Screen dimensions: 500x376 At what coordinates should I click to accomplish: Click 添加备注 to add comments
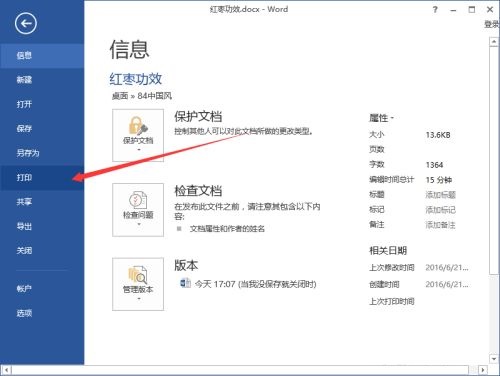[x=440, y=225]
